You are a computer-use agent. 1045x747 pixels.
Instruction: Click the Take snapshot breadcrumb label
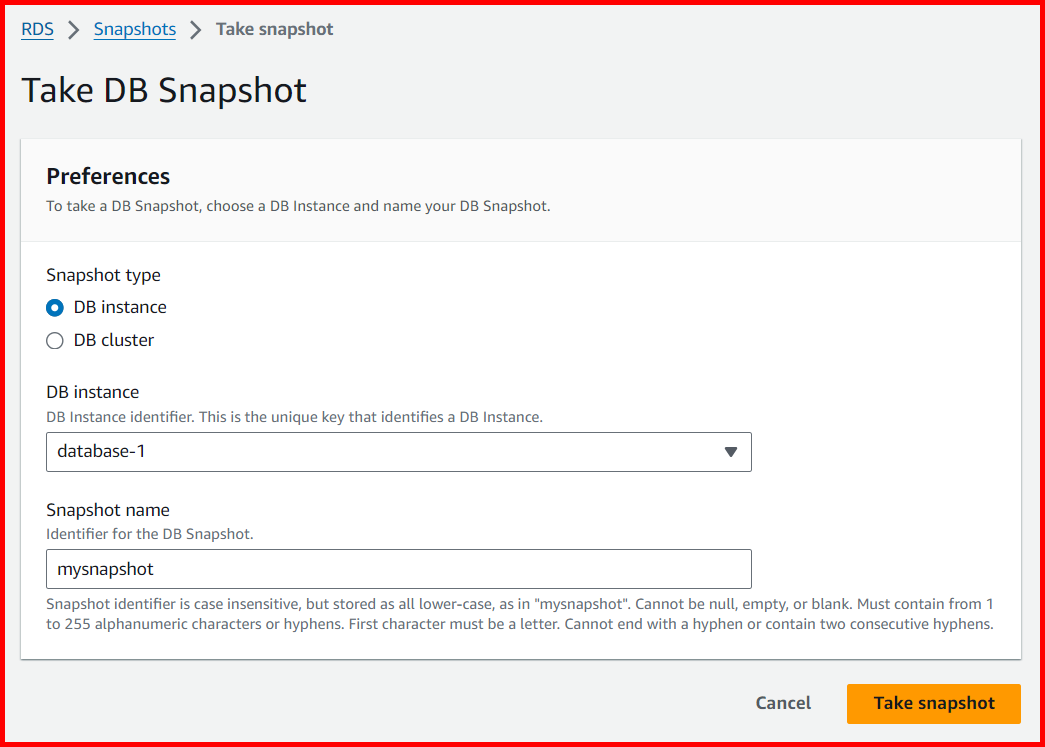pos(274,29)
